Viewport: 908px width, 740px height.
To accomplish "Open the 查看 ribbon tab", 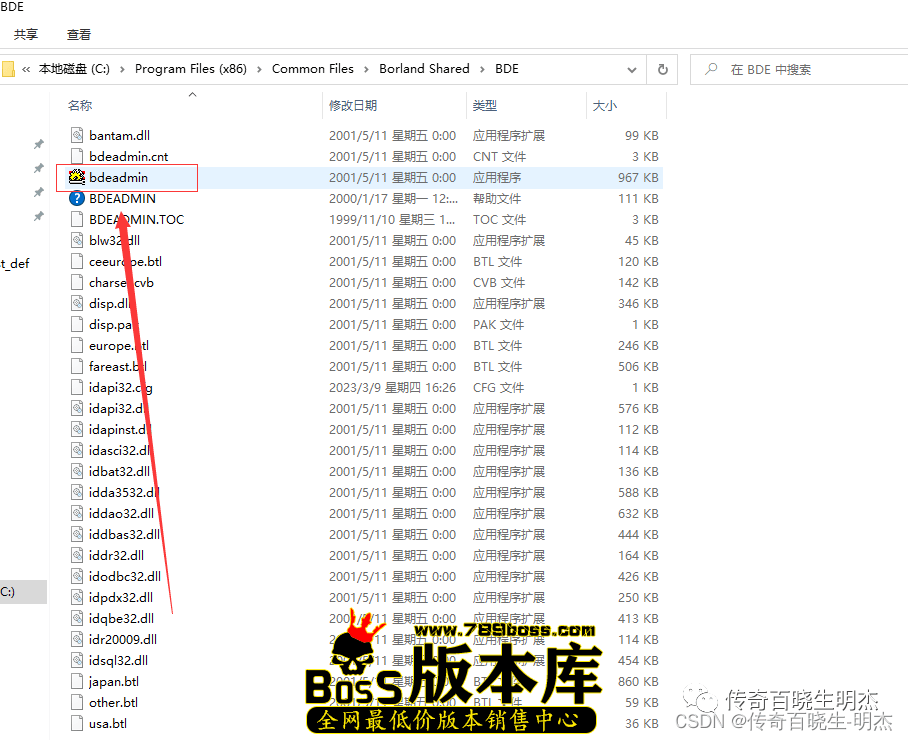I will 79,34.
